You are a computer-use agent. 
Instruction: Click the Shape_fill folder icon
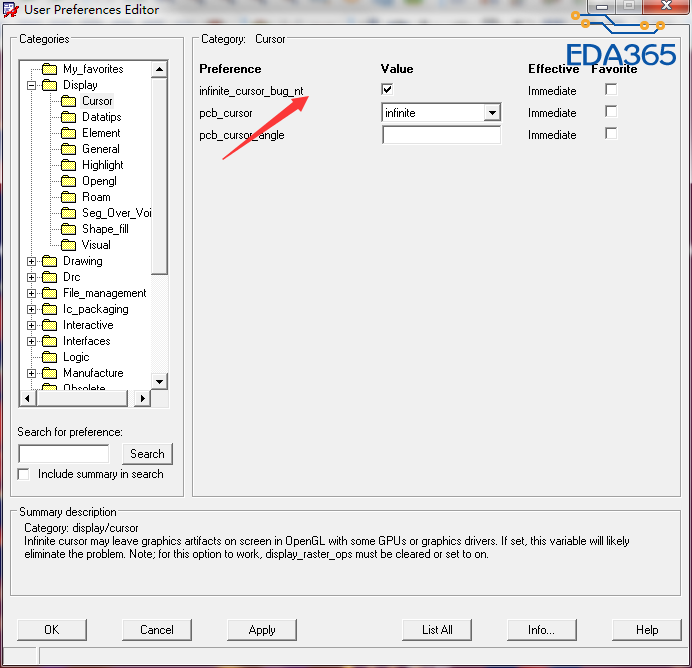coord(68,229)
